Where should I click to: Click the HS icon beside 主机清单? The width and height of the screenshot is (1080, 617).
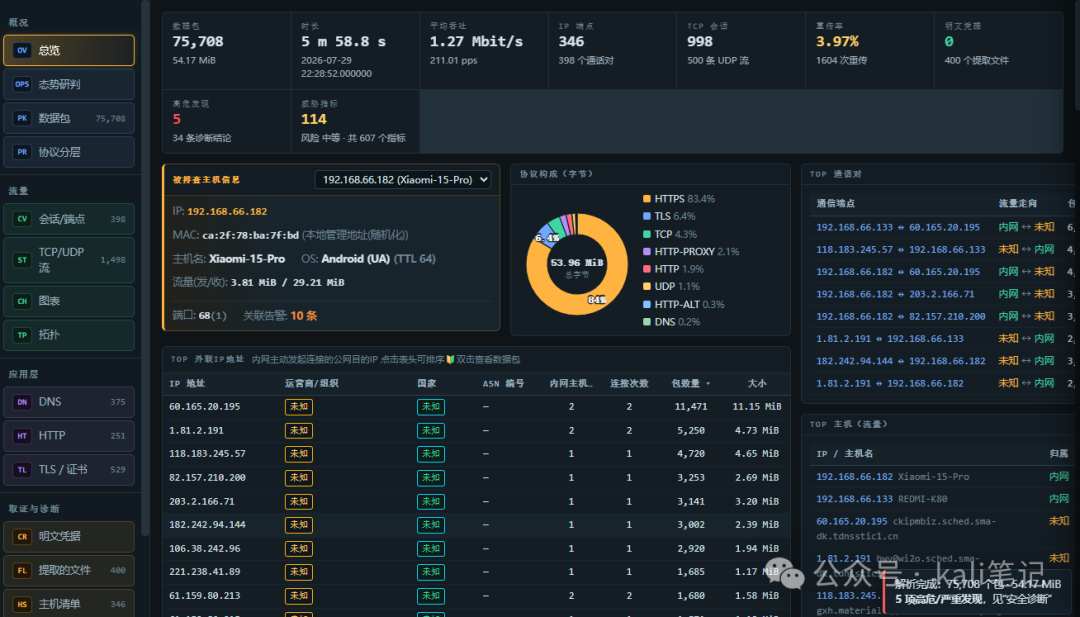pyautogui.click(x=22, y=604)
